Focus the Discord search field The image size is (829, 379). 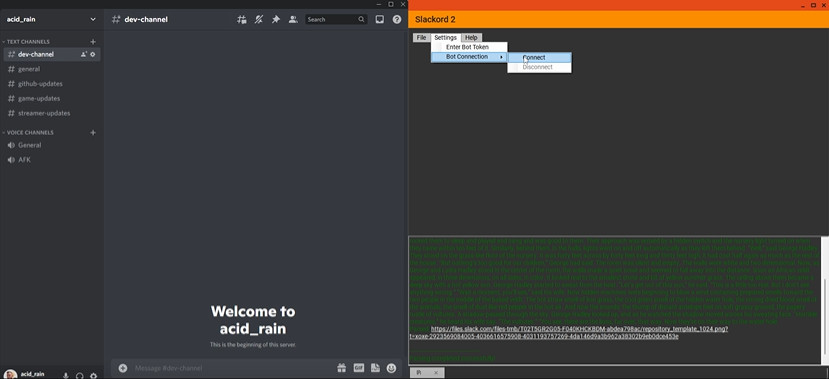[x=336, y=20]
